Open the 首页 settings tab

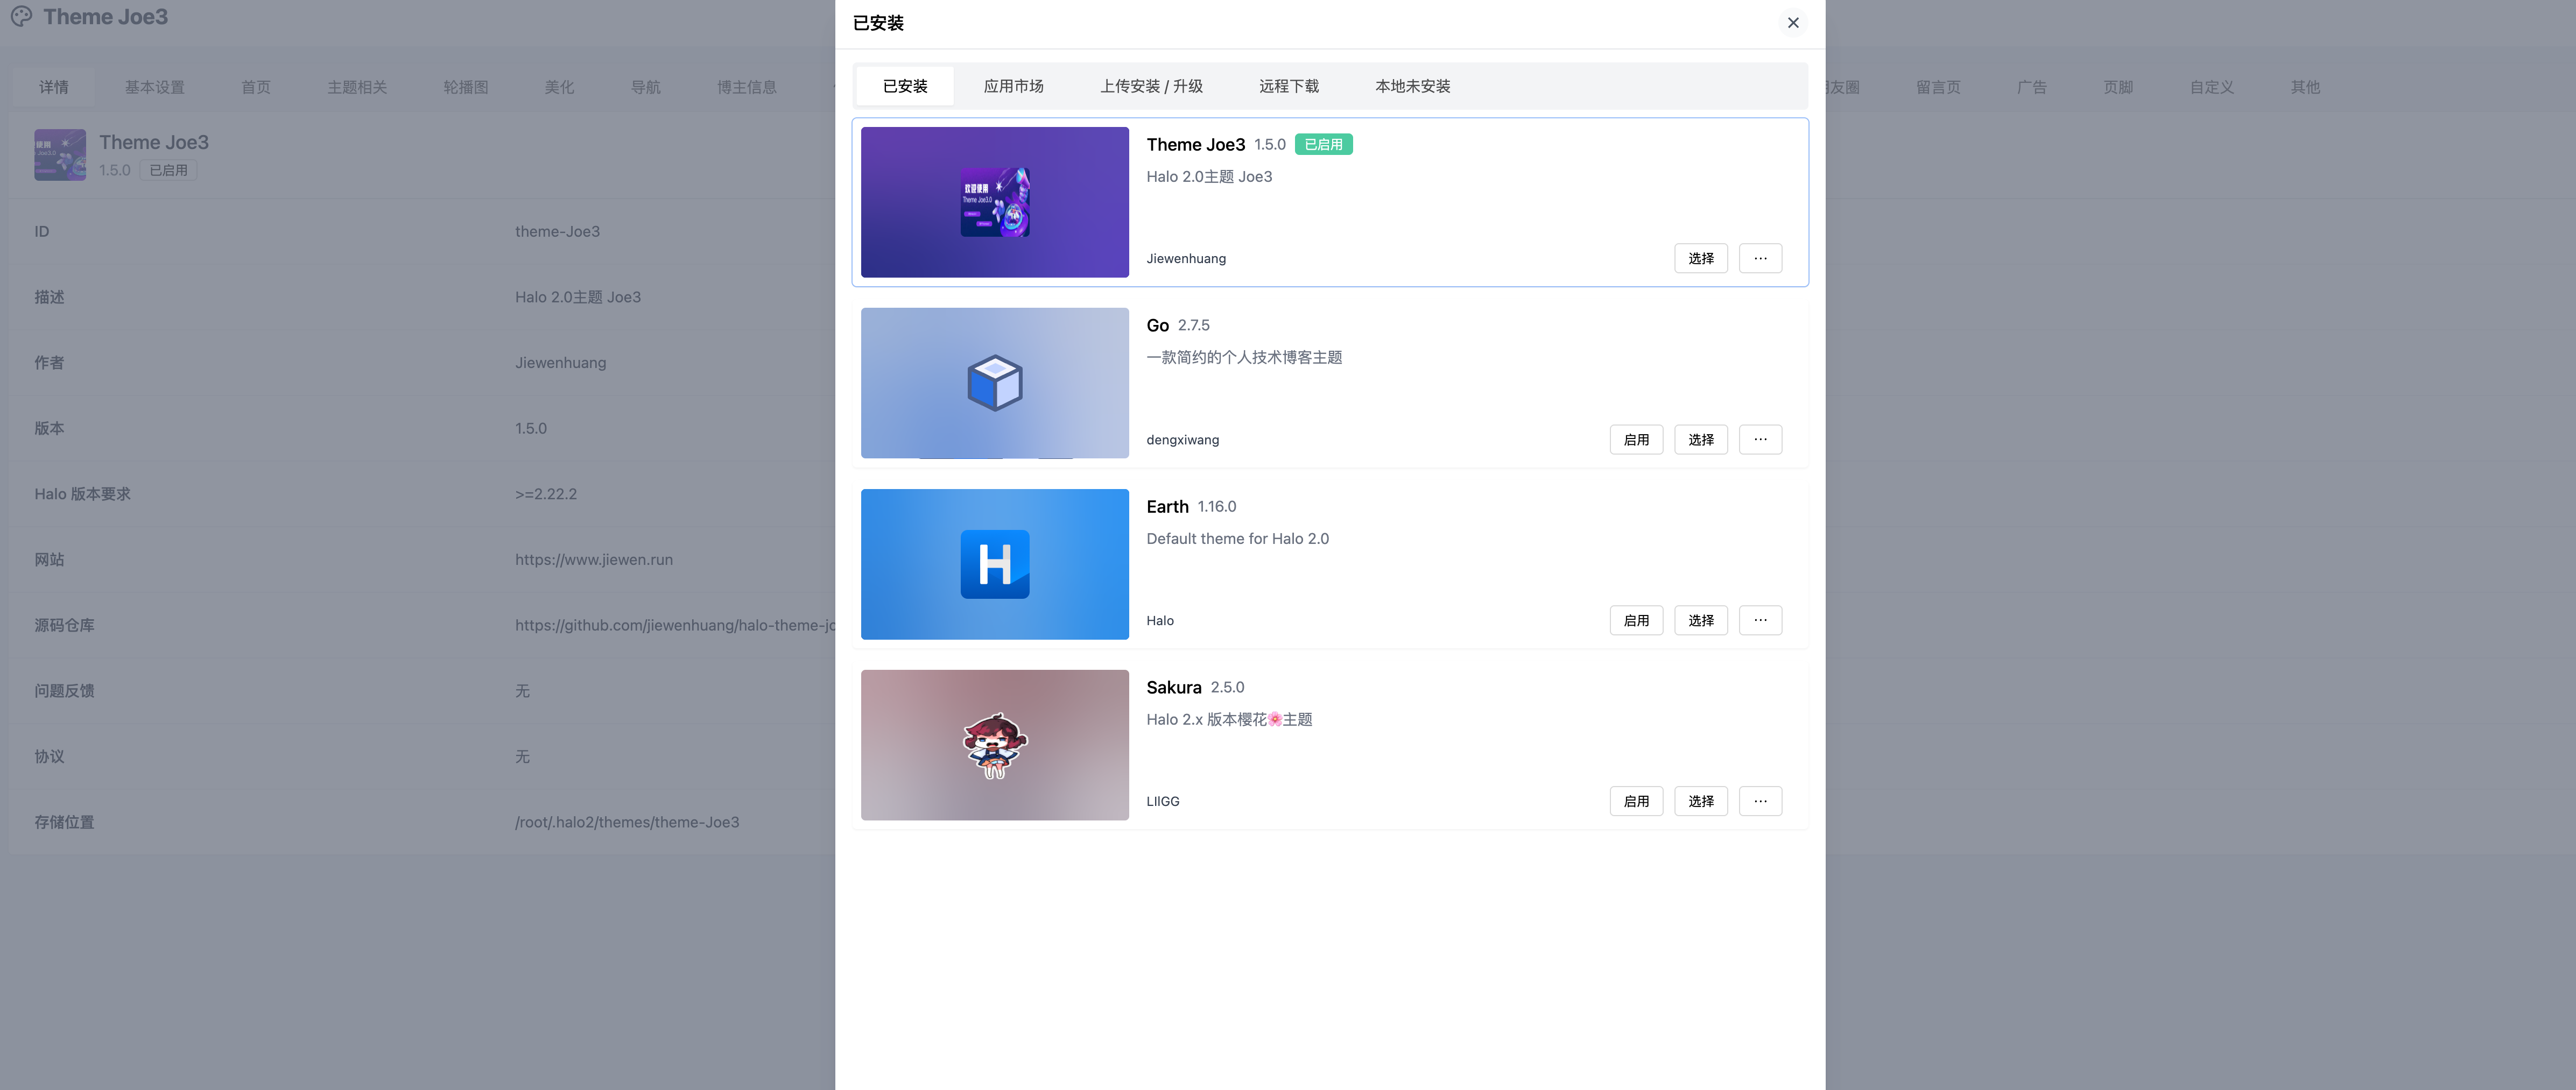click(x=256, y=87)
